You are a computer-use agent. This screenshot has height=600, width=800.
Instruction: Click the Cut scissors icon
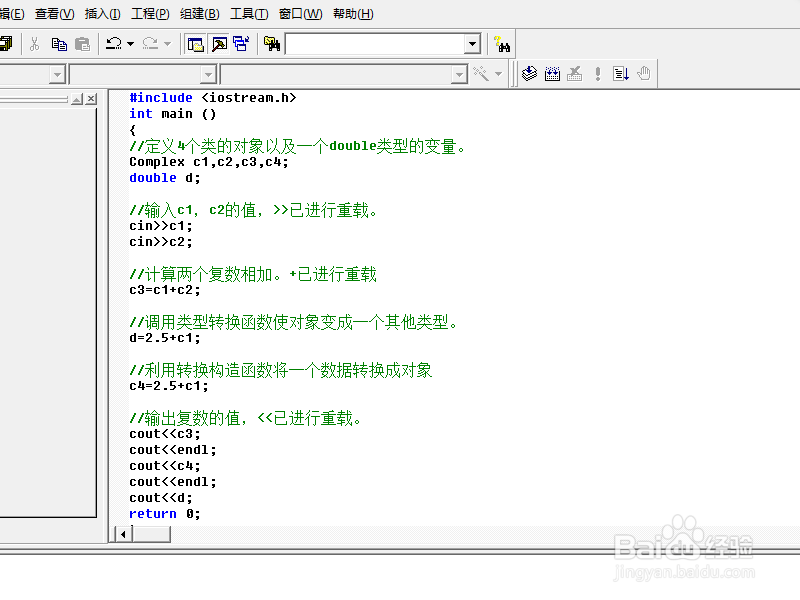click(x=34, y=44)
